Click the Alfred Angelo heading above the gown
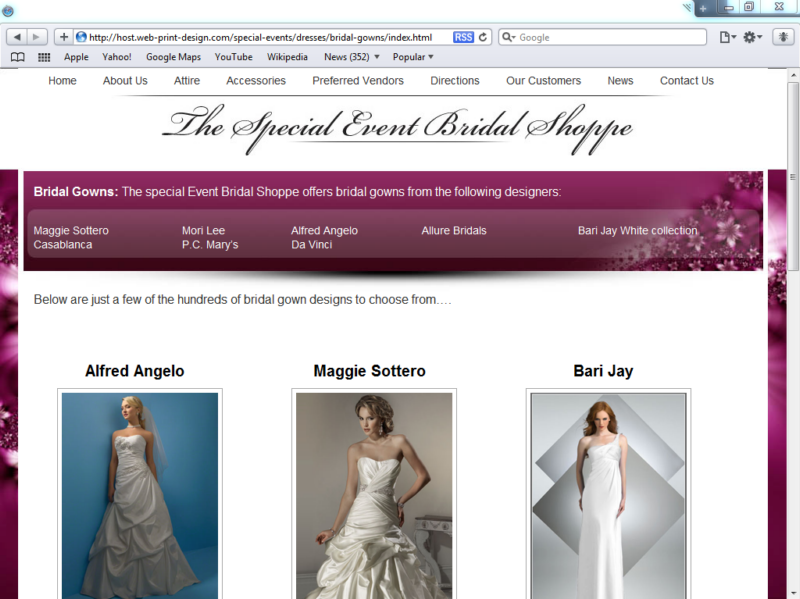 click(135, 371)
